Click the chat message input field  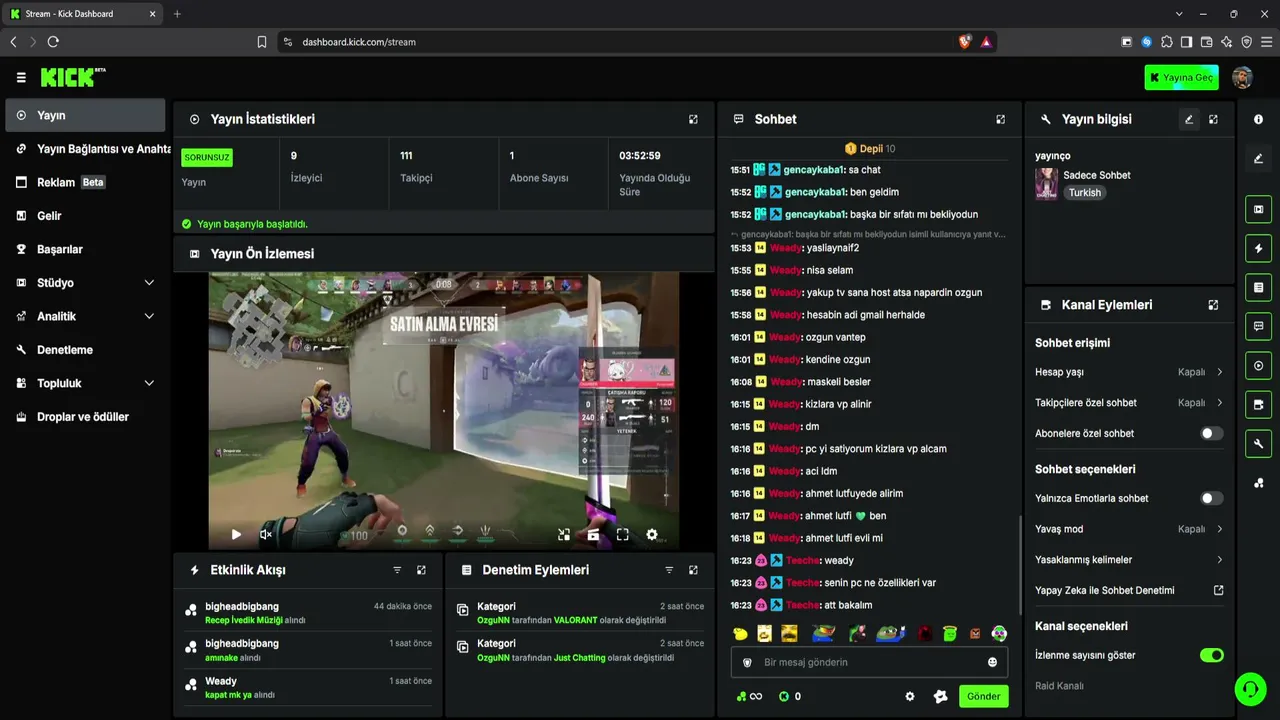(x=869, y=662)
